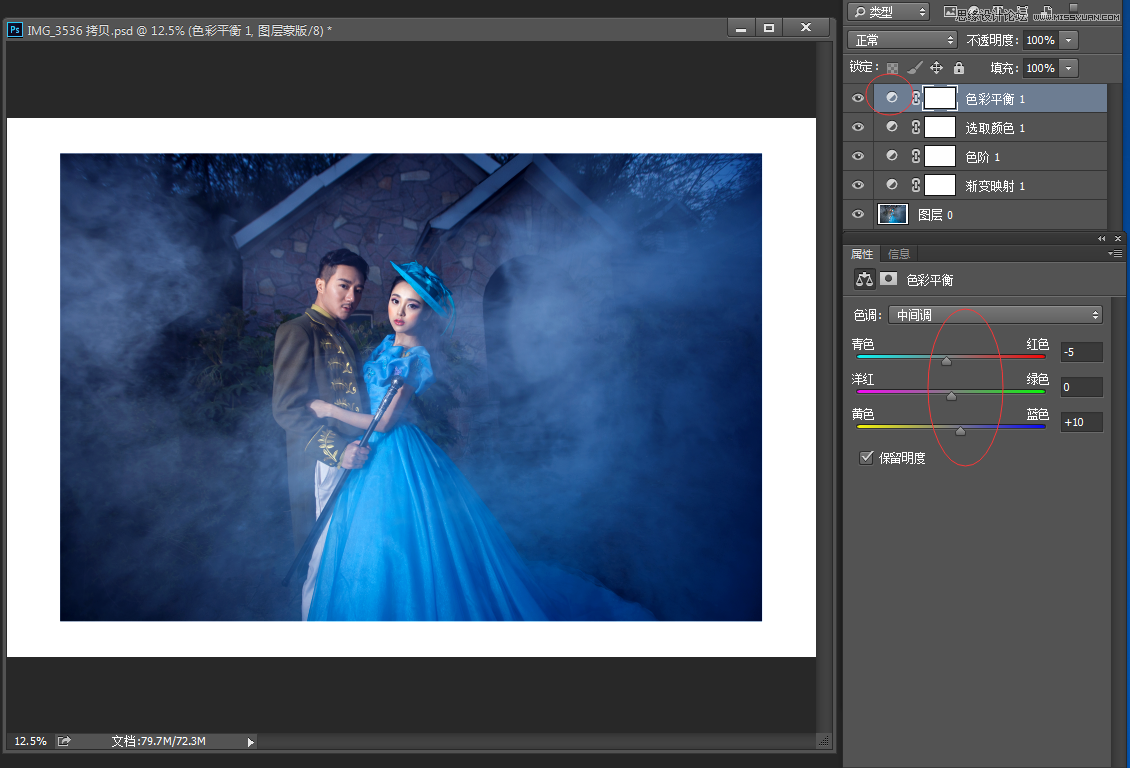Click the lock transparent pixels icon

point(892,69)
